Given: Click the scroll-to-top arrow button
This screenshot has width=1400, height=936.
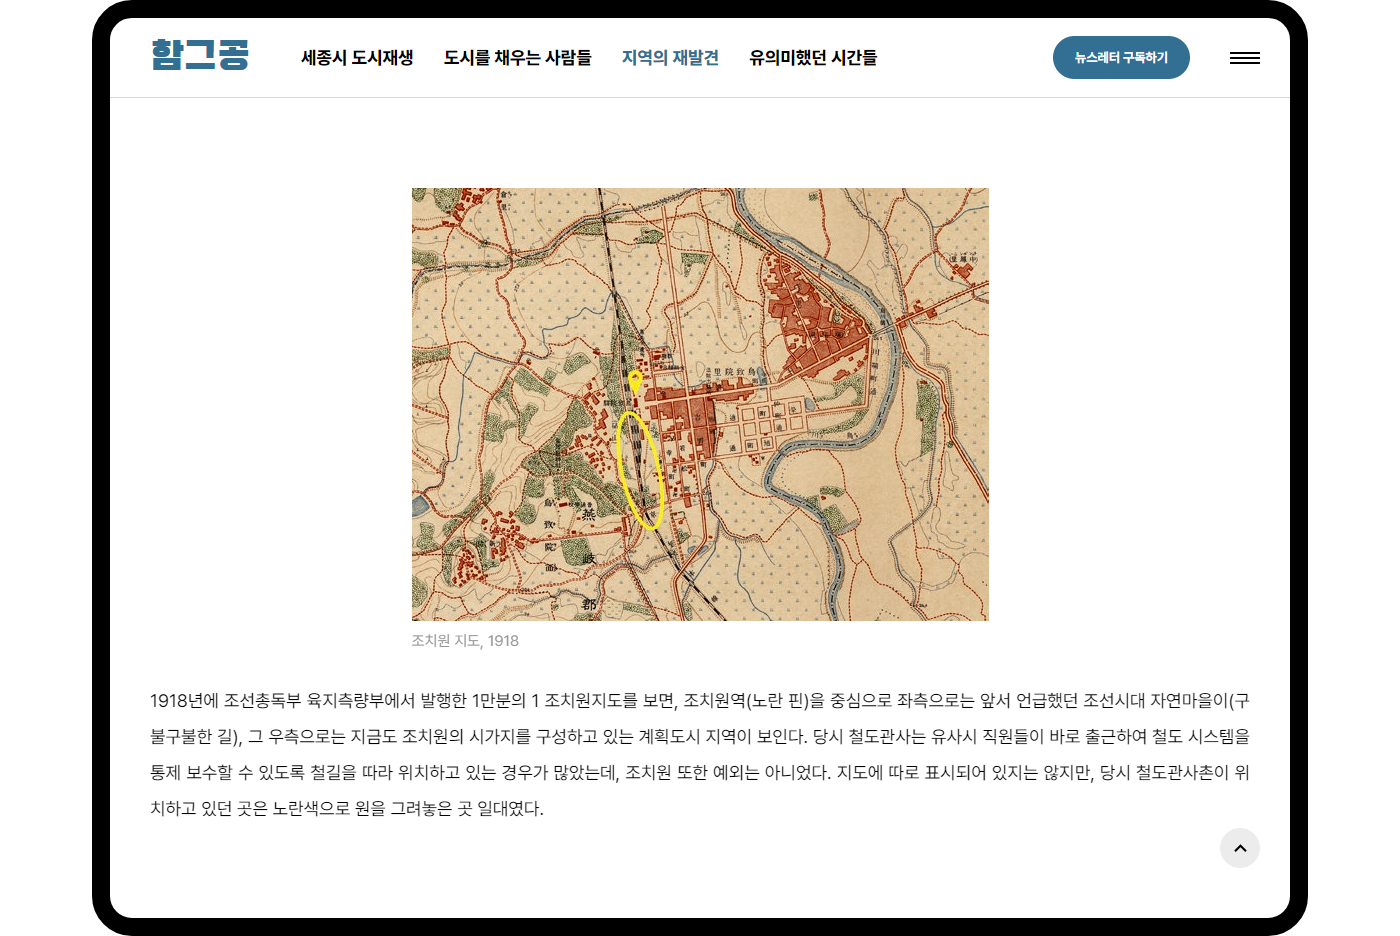Looking at the screenshot, I should tap(1239, 848).
